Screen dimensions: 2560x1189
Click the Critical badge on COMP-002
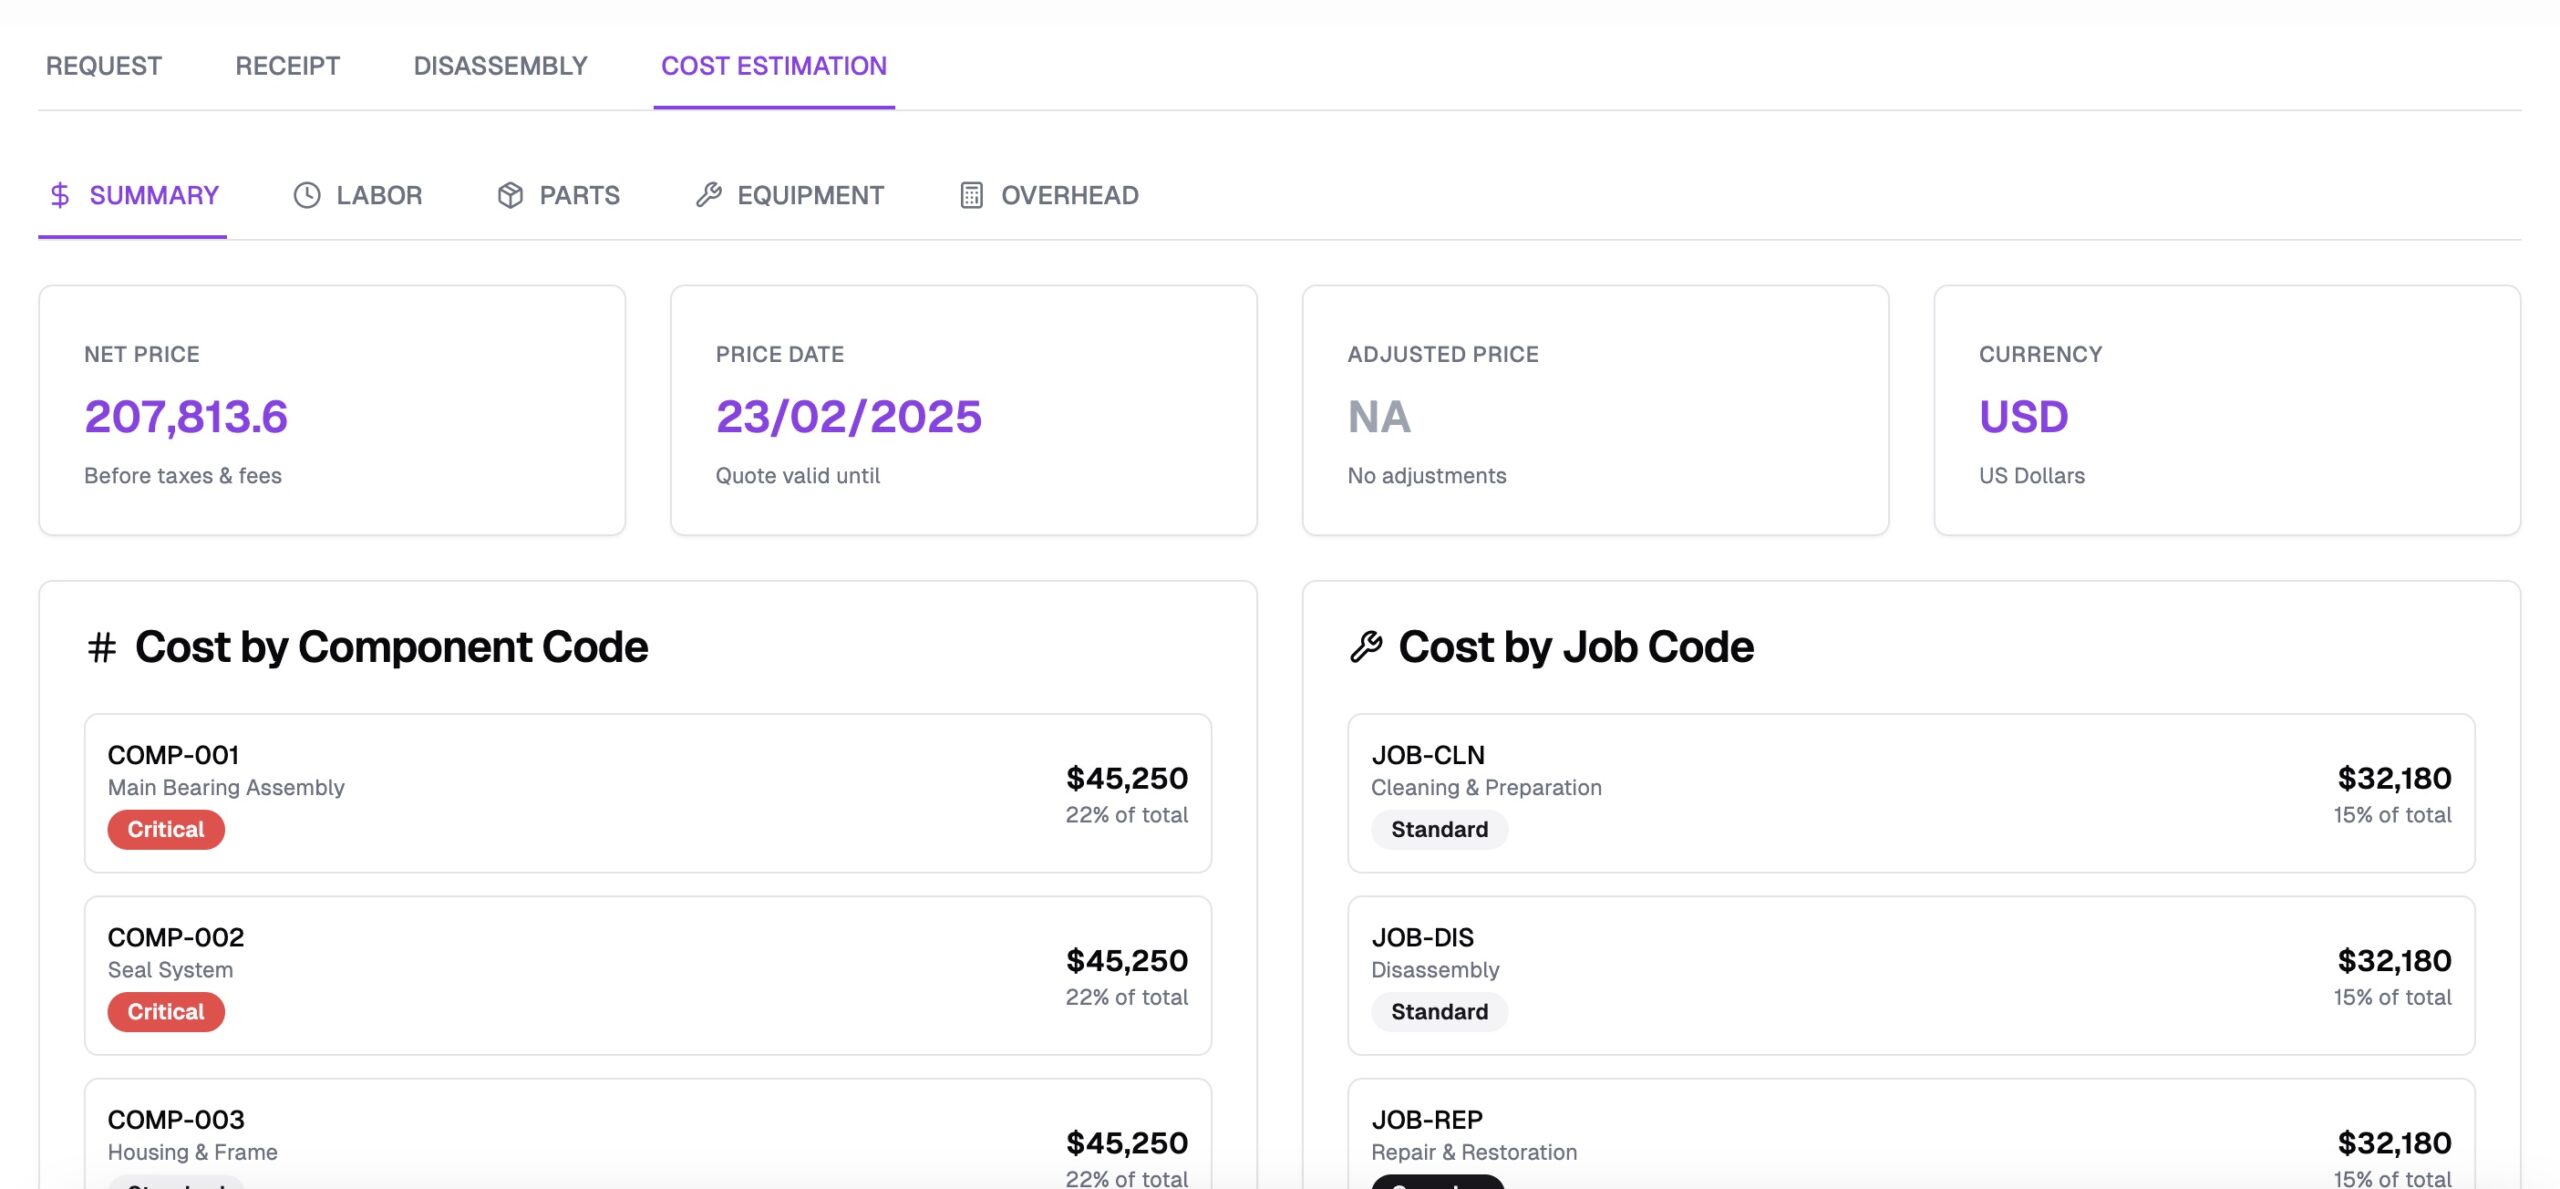coord(166,1012)
